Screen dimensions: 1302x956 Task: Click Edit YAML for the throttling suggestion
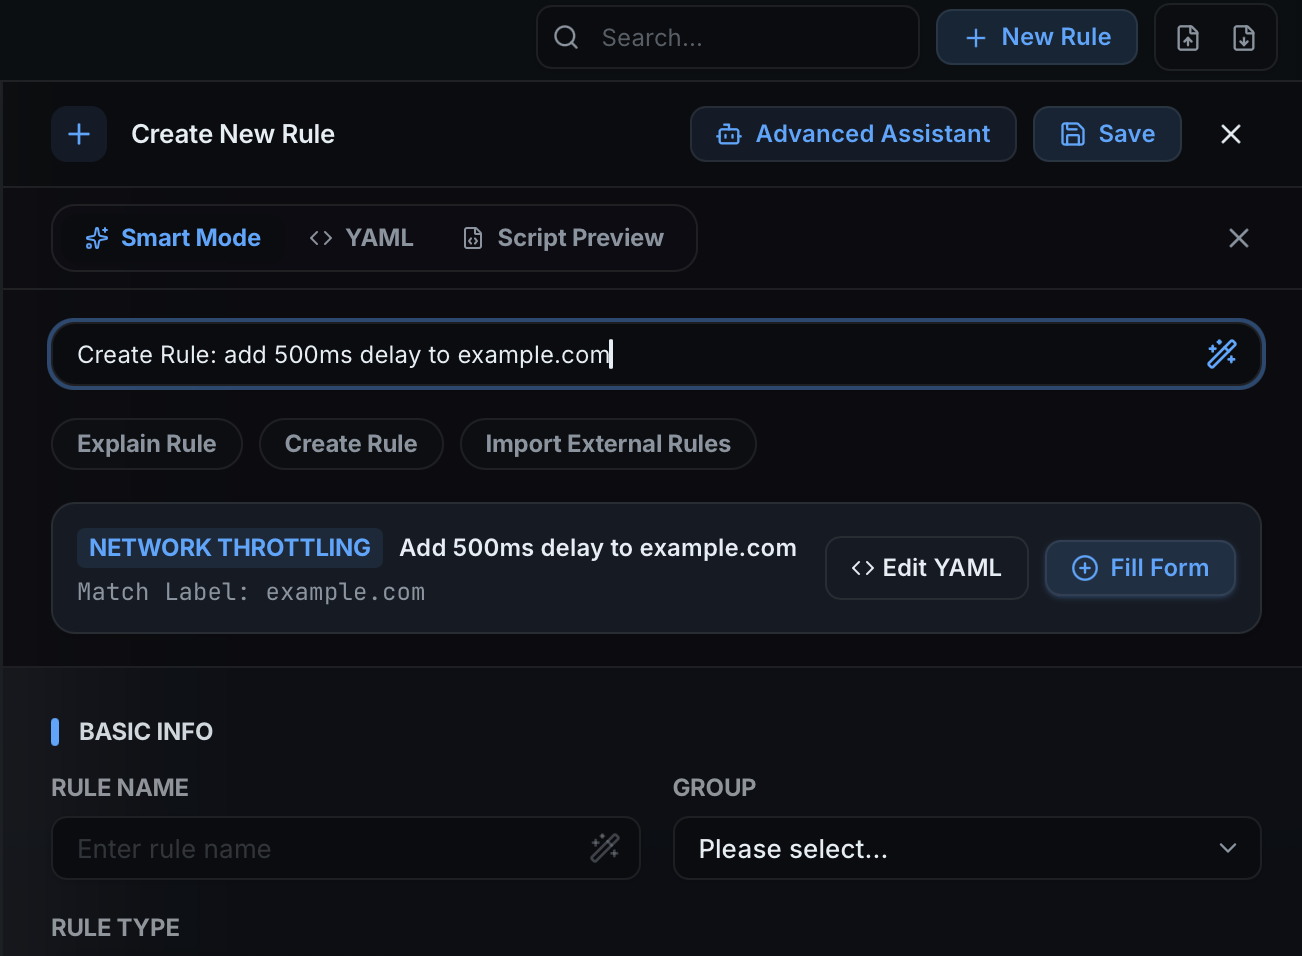pyautogui.click(x=926, y=567)
